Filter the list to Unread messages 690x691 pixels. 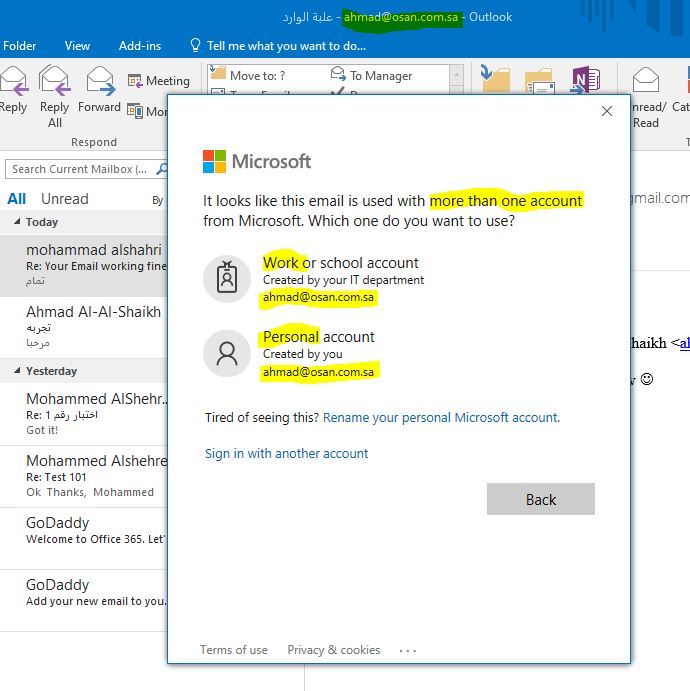(65, 199)
